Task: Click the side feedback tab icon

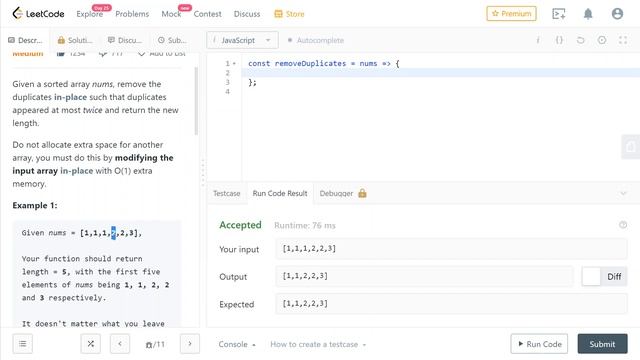Action: click(x=631, y=147)
